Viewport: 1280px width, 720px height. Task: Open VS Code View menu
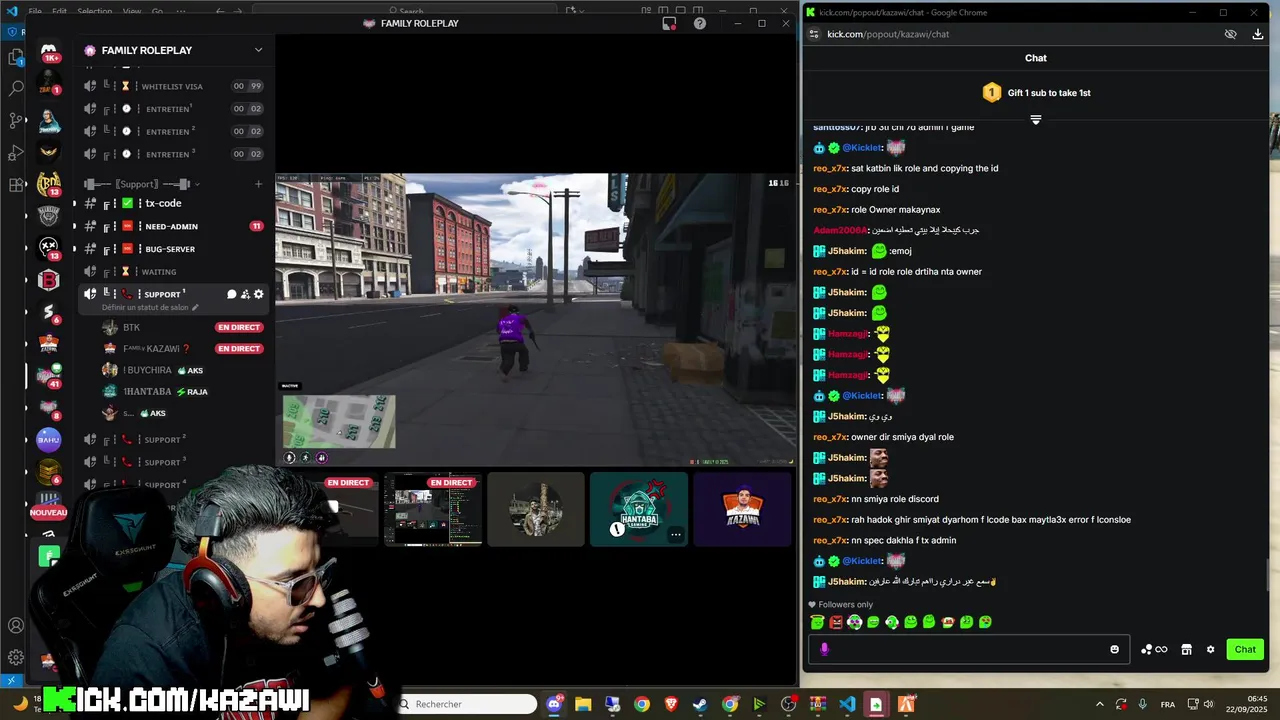pyautogui.click(x=132, y=11)
